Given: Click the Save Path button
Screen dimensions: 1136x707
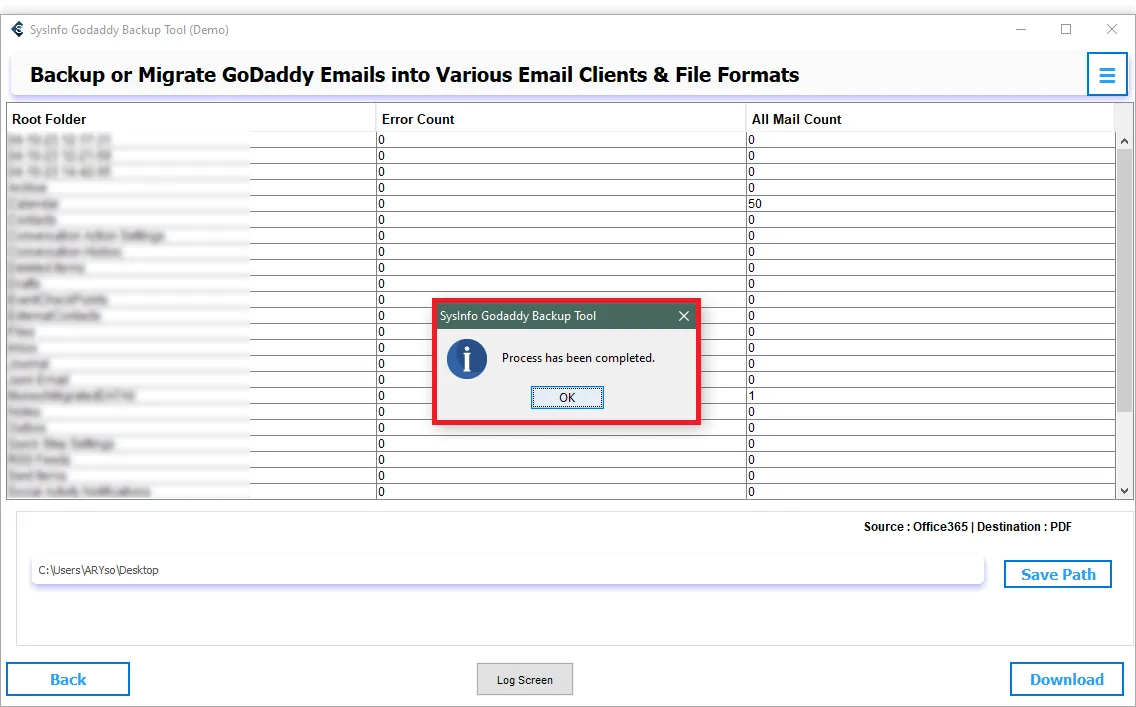Looking at the screenshot, I should (x=1057, y=574).
